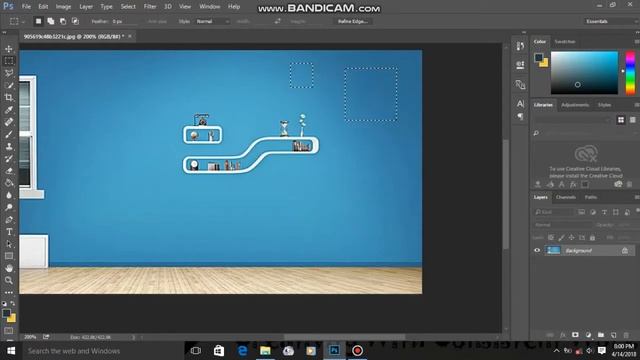The width and height of the screenshot is (640, 360).
Task: Open the Color panel flyout menu
Action: pyautogui.click(x=637, y=42)
